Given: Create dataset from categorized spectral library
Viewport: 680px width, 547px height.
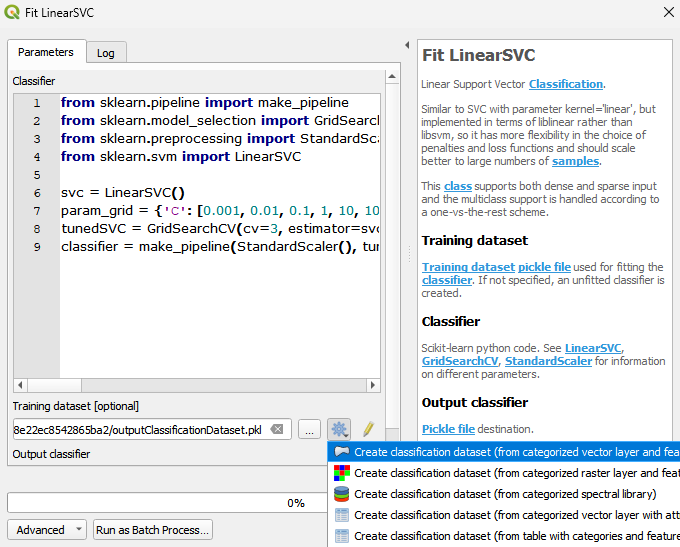Looking at the screenshot, I should [x=504, y=494].
